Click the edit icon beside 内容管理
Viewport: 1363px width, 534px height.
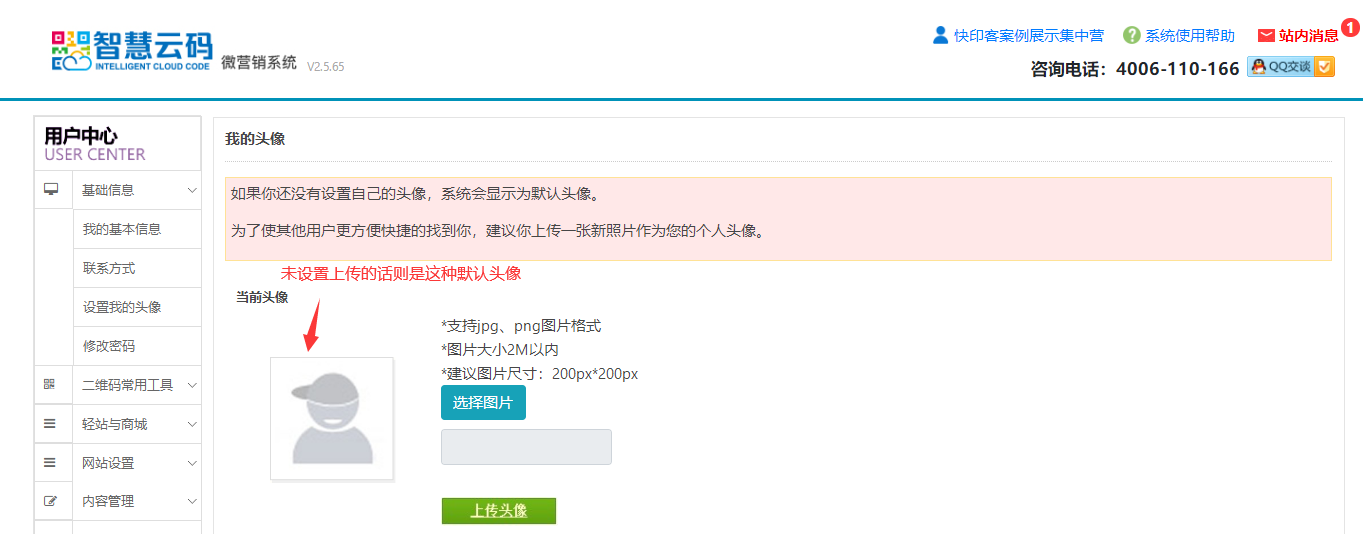[51, 501]
